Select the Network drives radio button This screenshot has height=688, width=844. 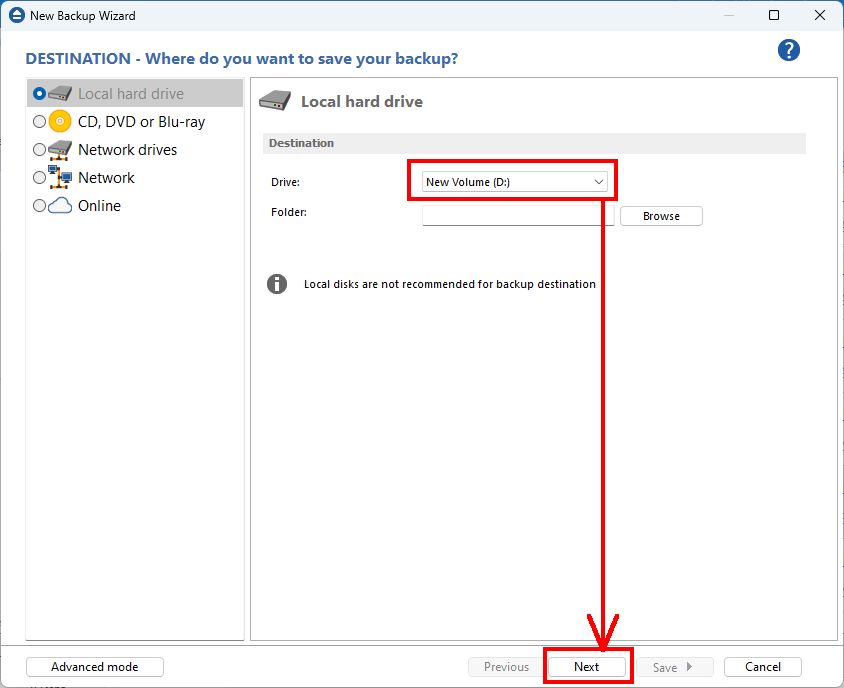[40, 150]
